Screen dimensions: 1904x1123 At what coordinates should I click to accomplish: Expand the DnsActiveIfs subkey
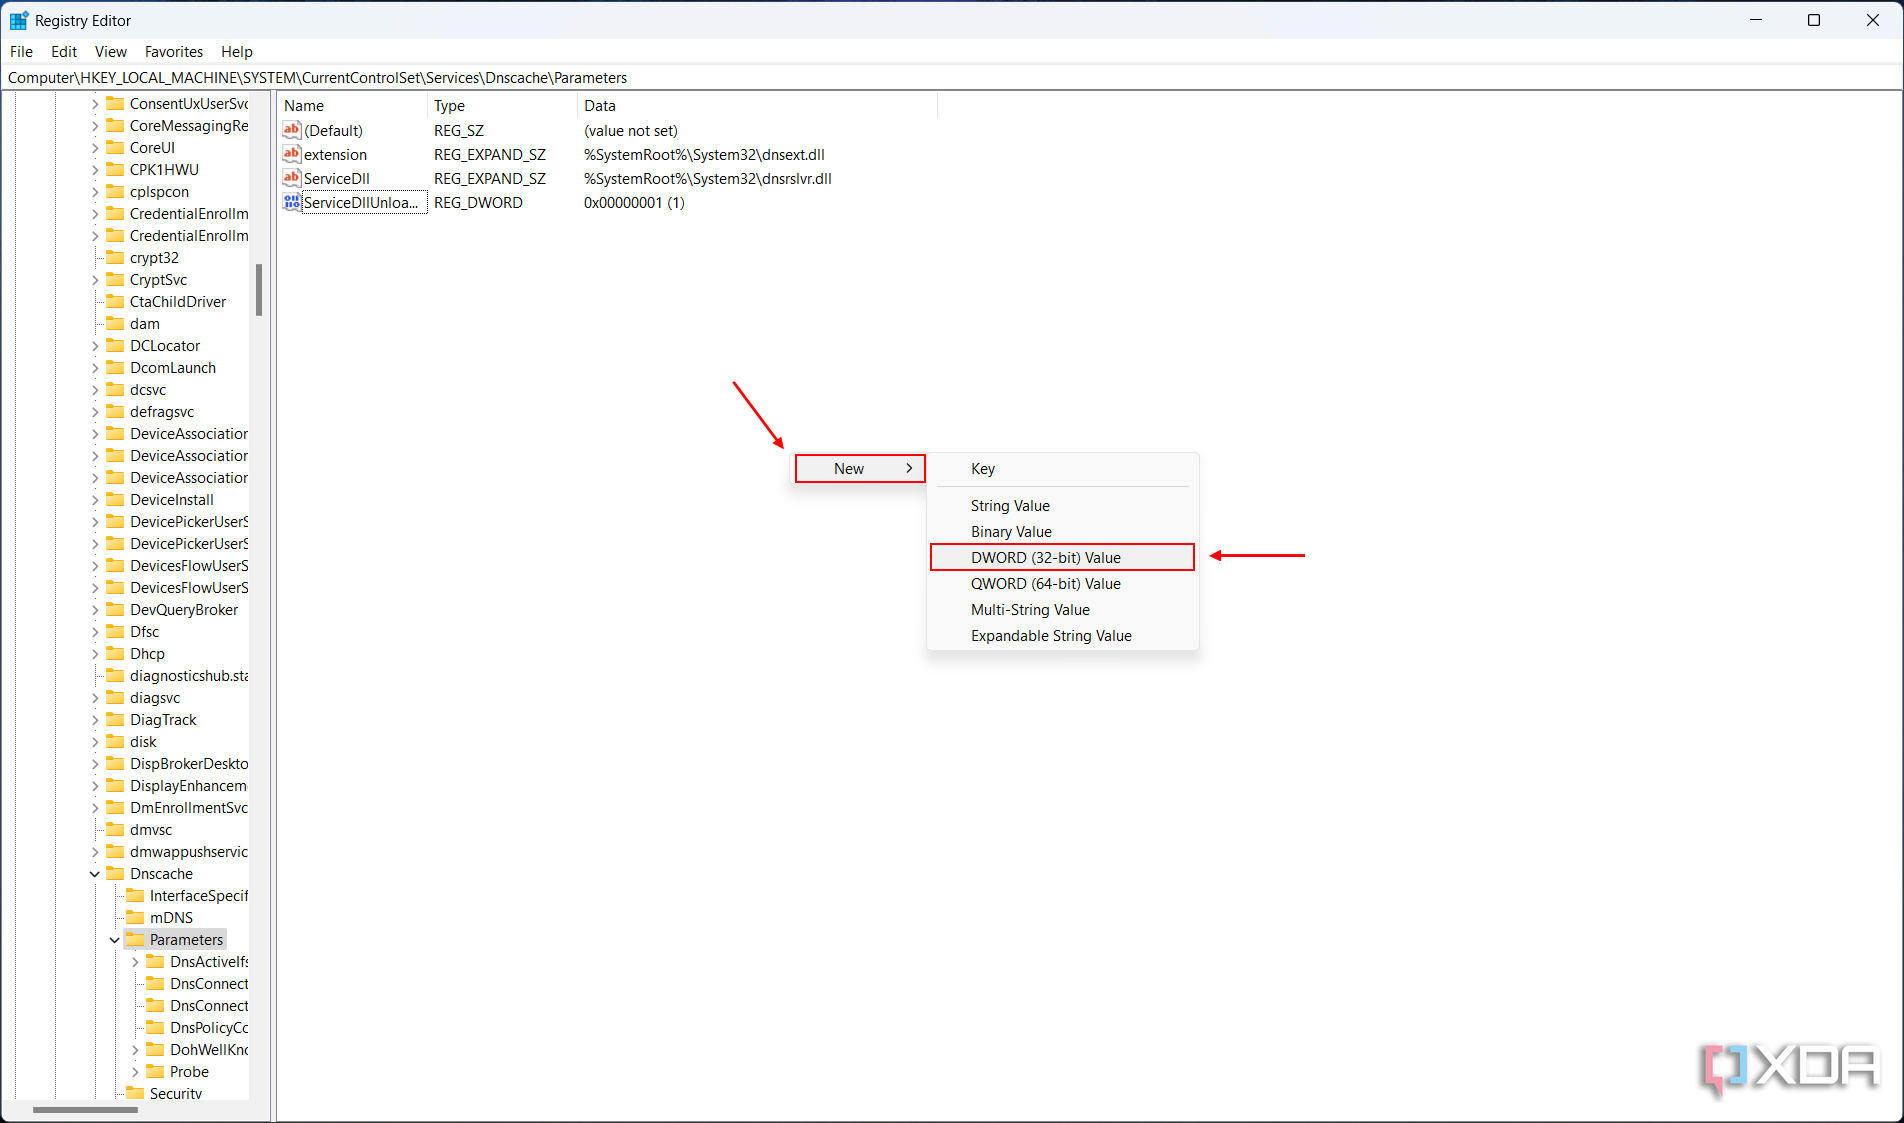coord(135,962)
